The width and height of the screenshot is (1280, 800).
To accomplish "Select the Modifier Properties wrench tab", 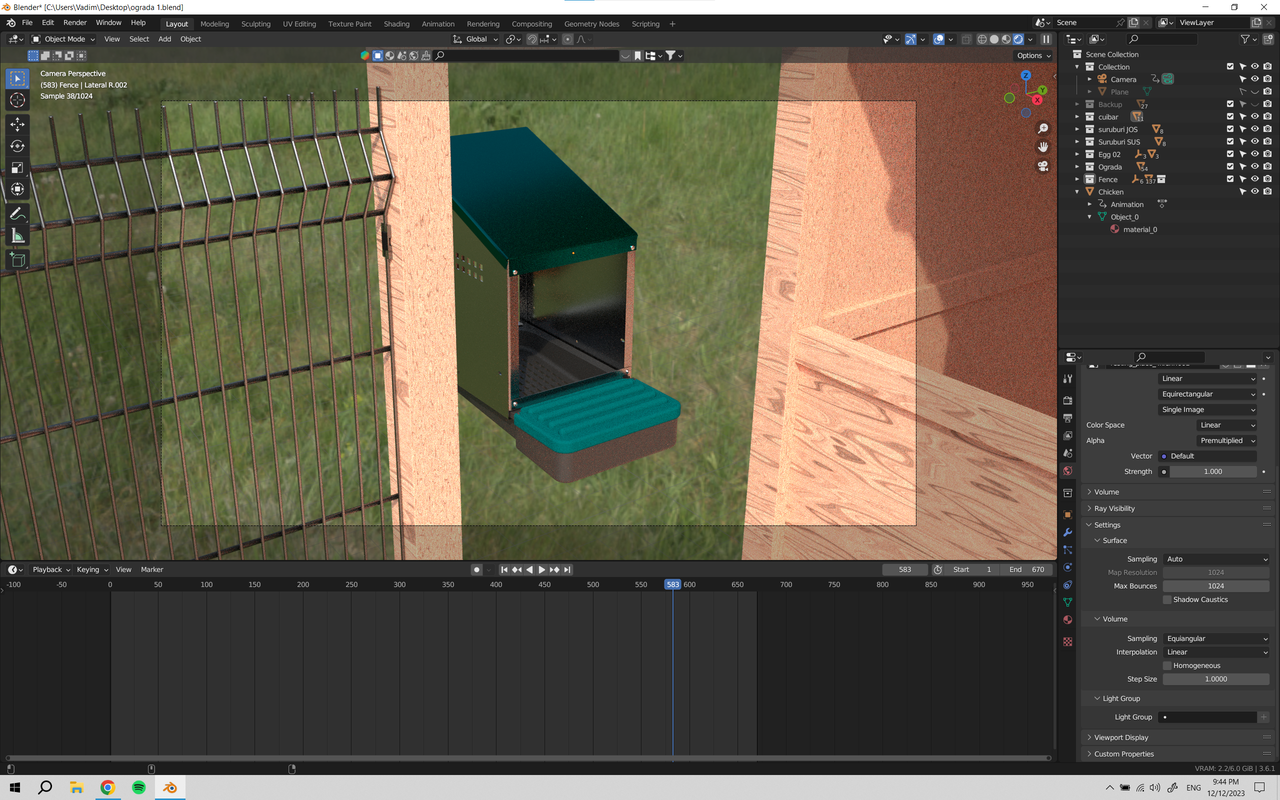I will [x=1067, y=530].
